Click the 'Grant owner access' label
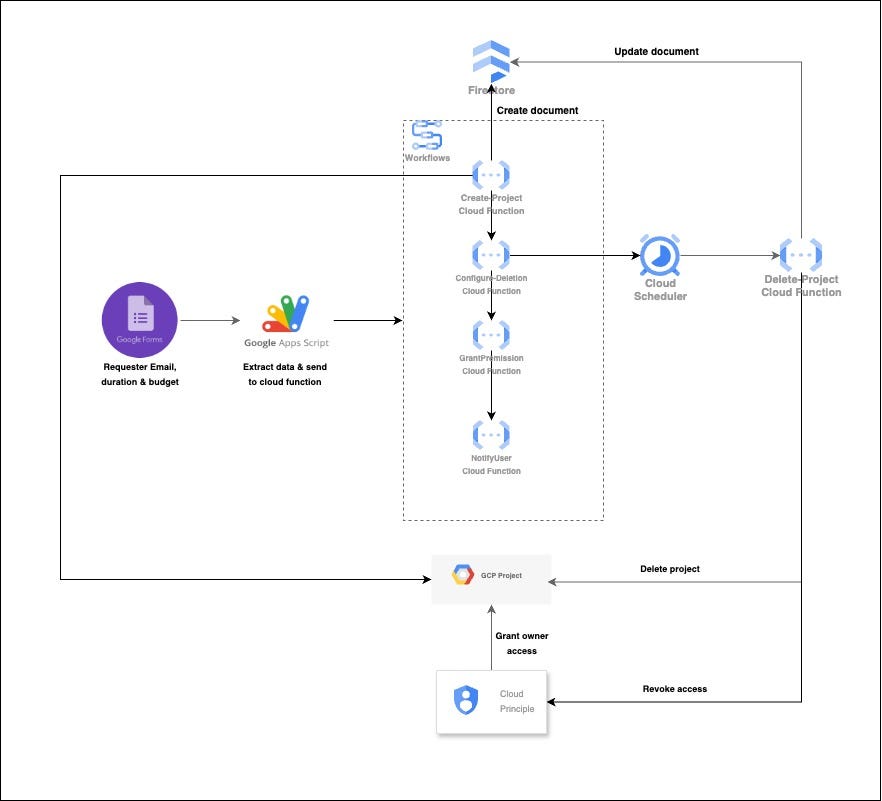 point(522,643)
